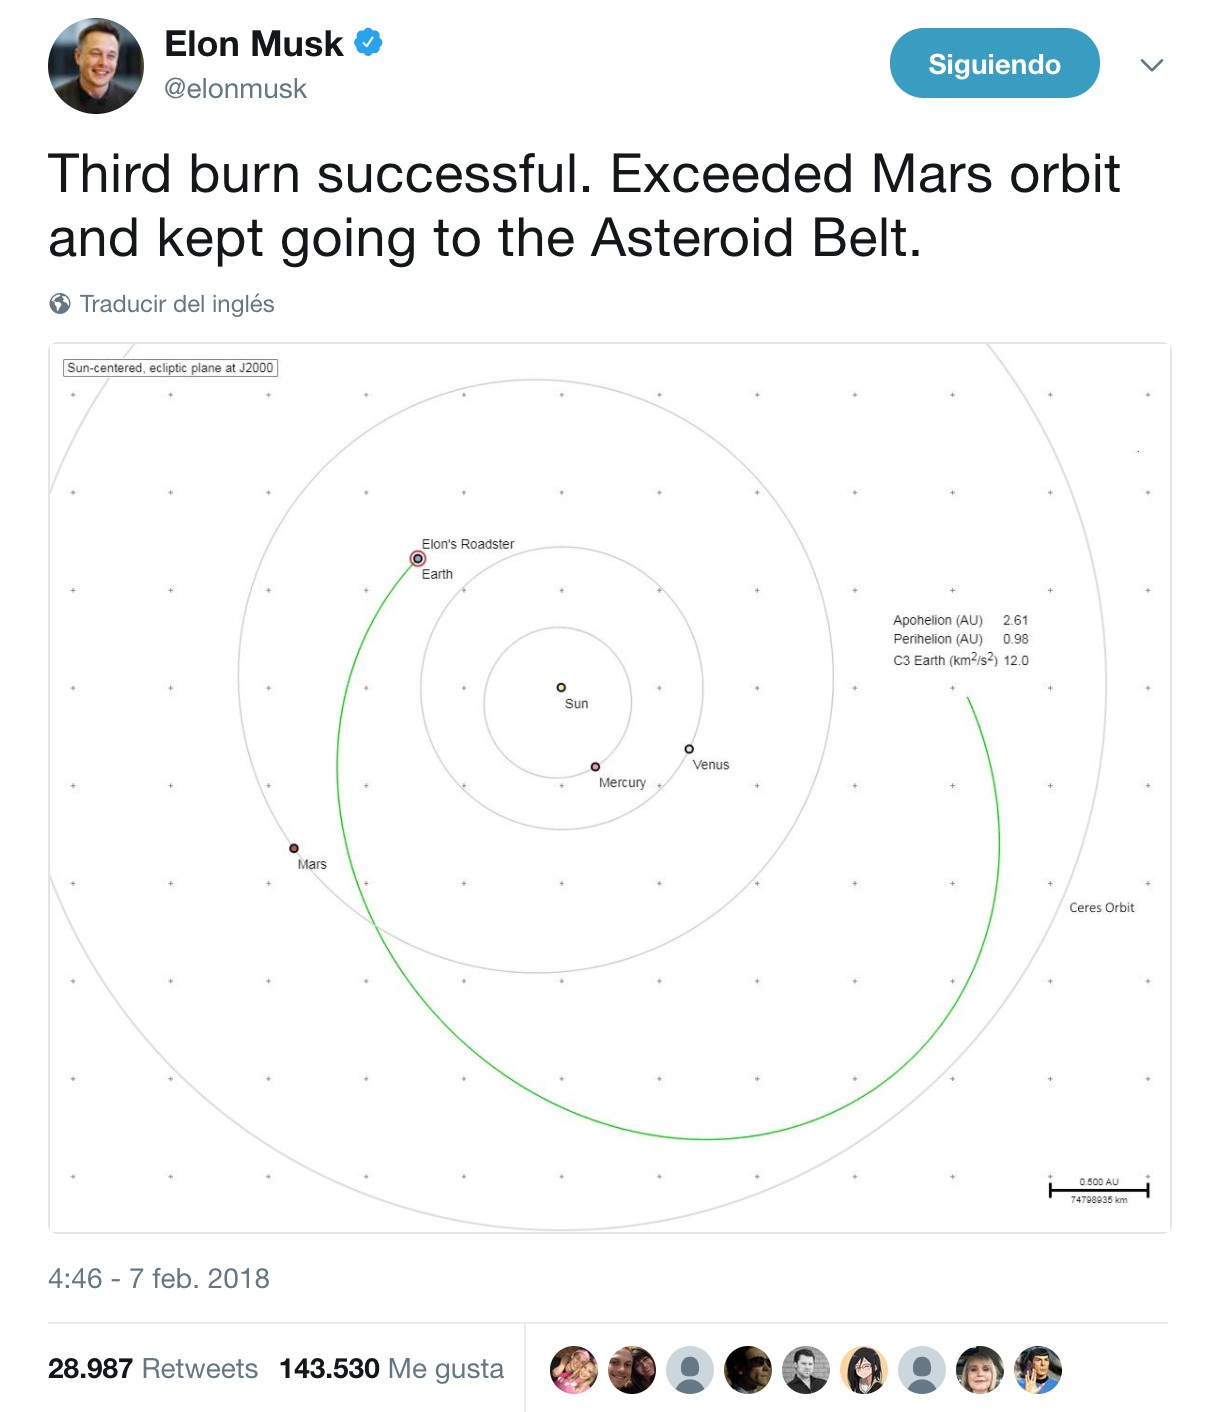Click the Sun marker at chart center

tap(561, 687)
